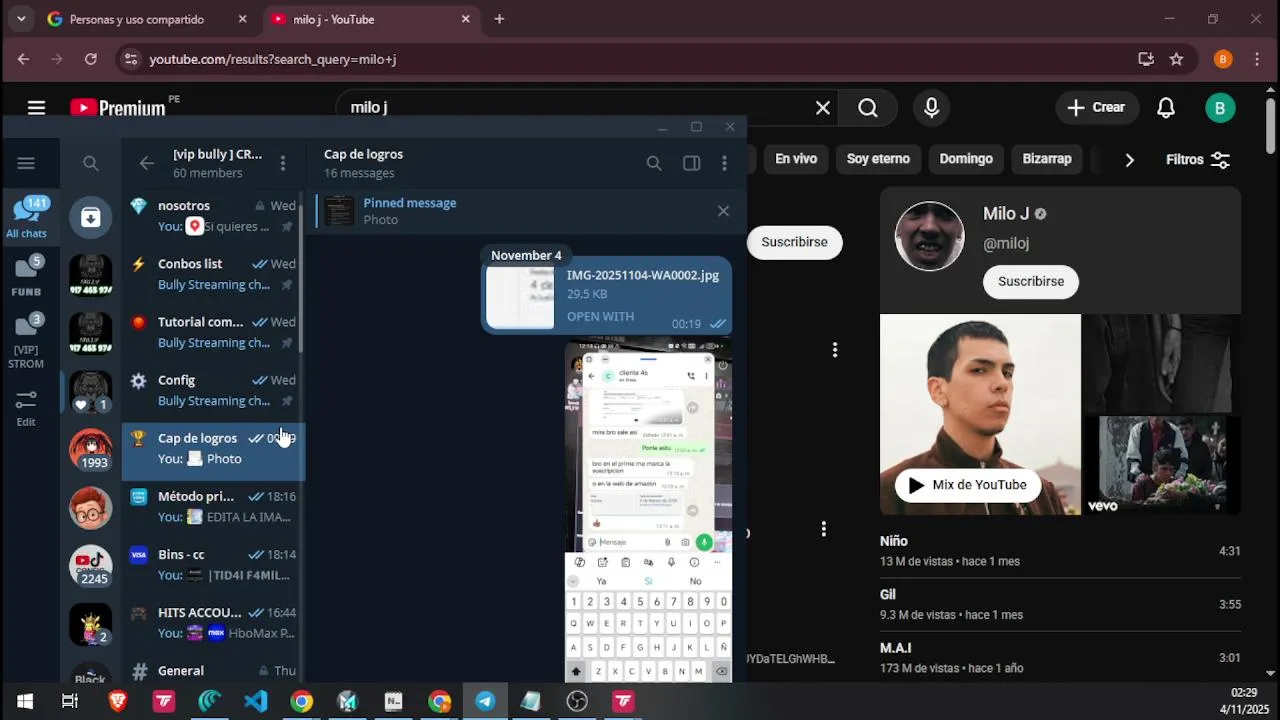Dismiss the pinned message bar
This screenshot has width=1280, height=720.
tap(723, 211)
